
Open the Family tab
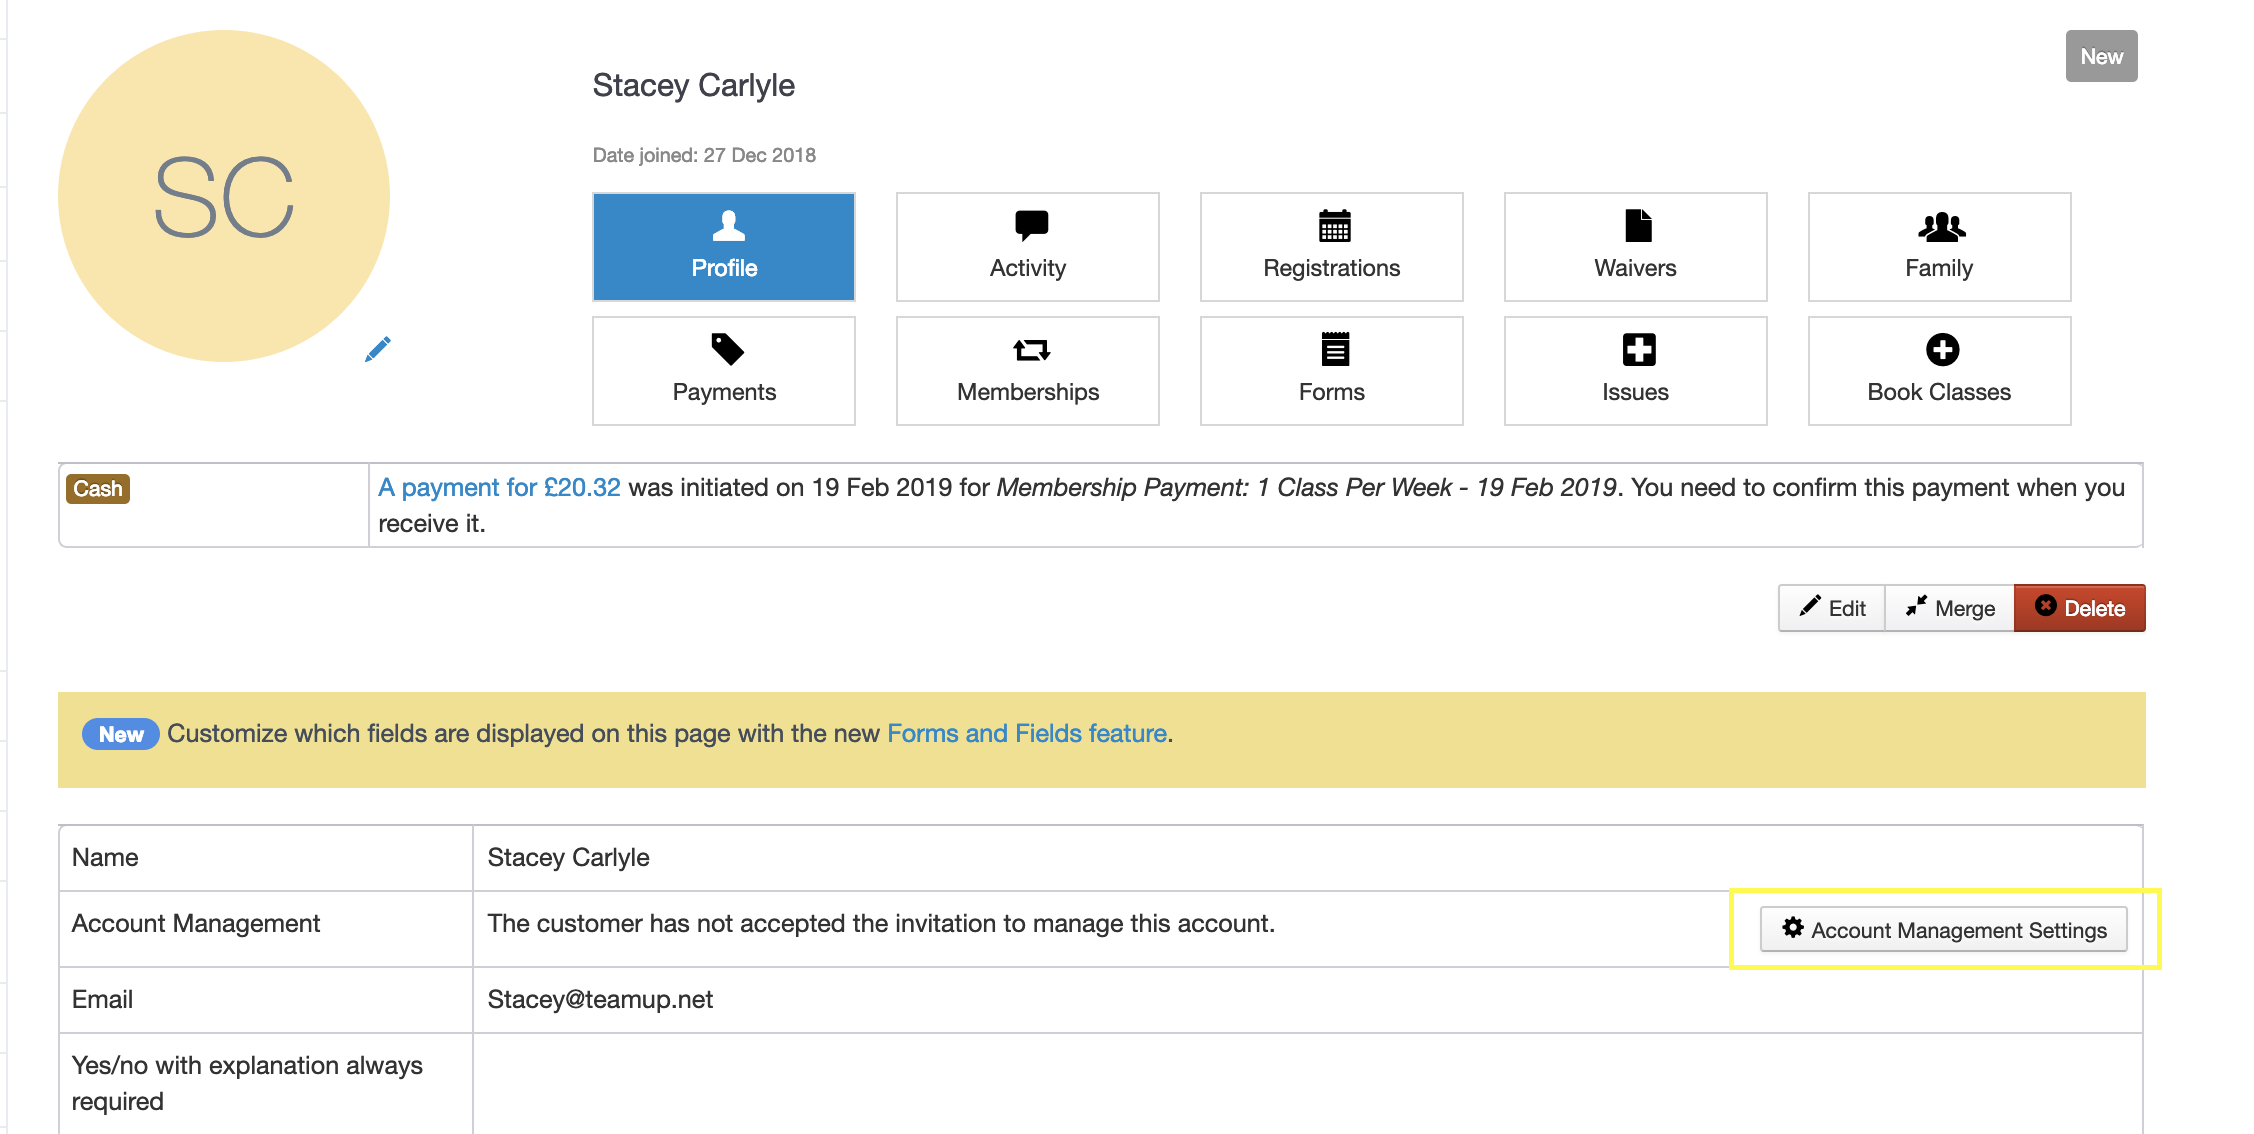(x=1939, y=247)
